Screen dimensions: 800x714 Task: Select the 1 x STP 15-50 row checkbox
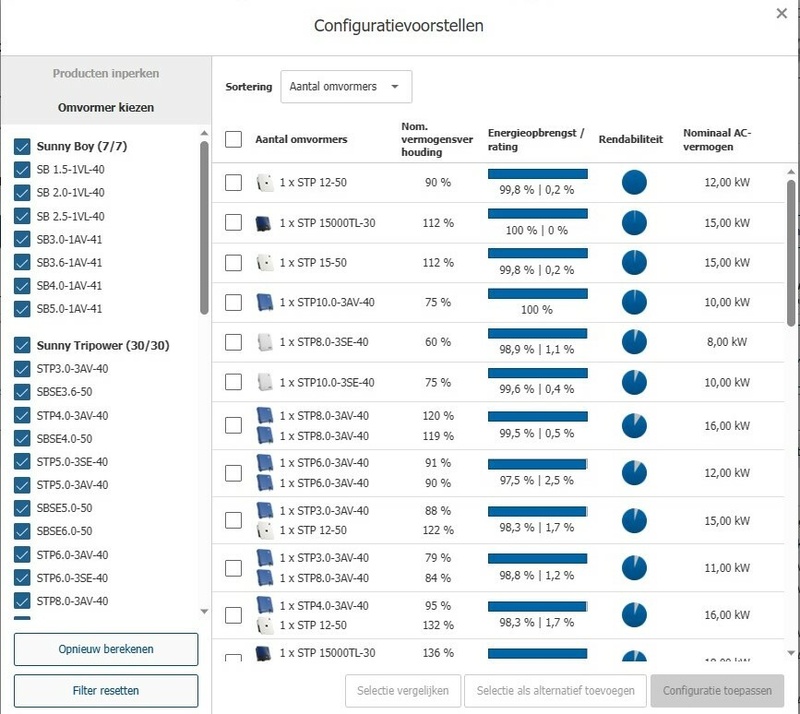233,263
